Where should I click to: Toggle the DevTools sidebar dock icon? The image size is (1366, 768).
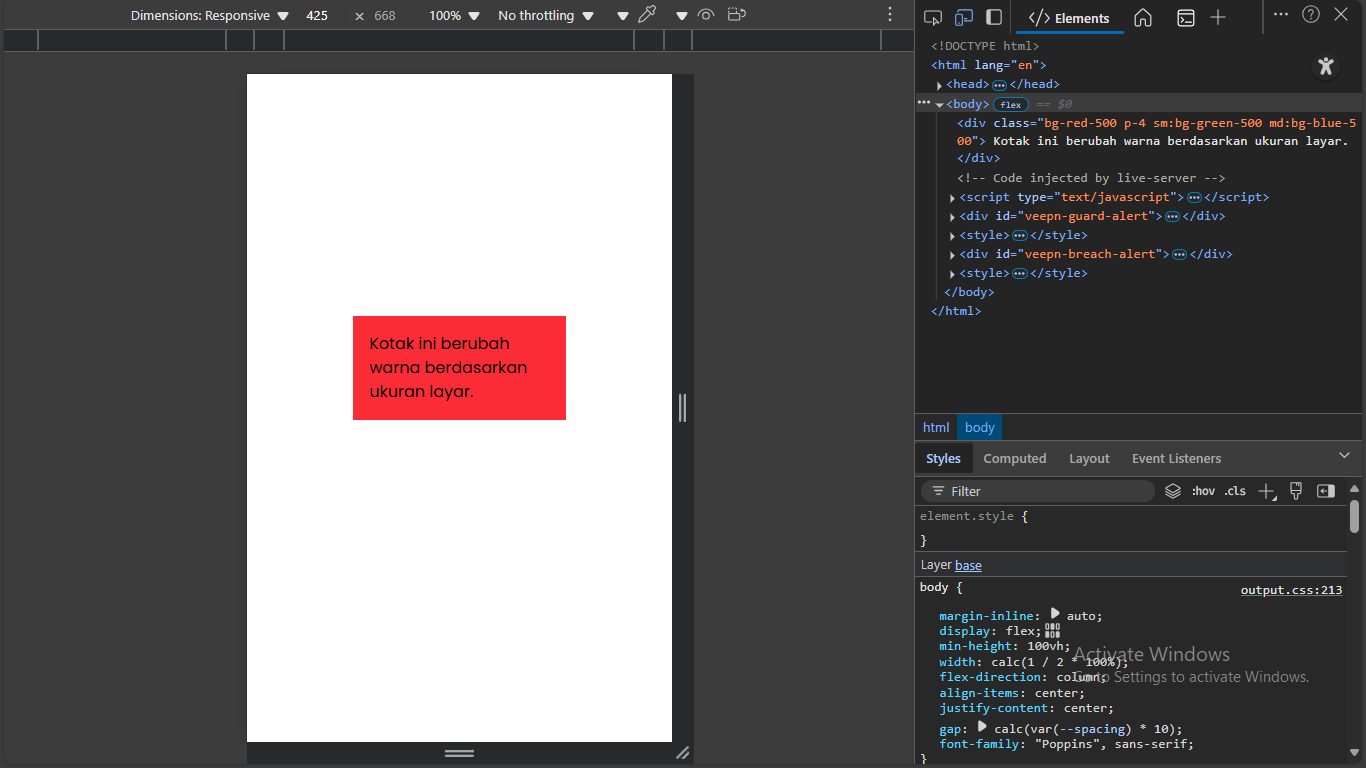(x=994, y=17)
